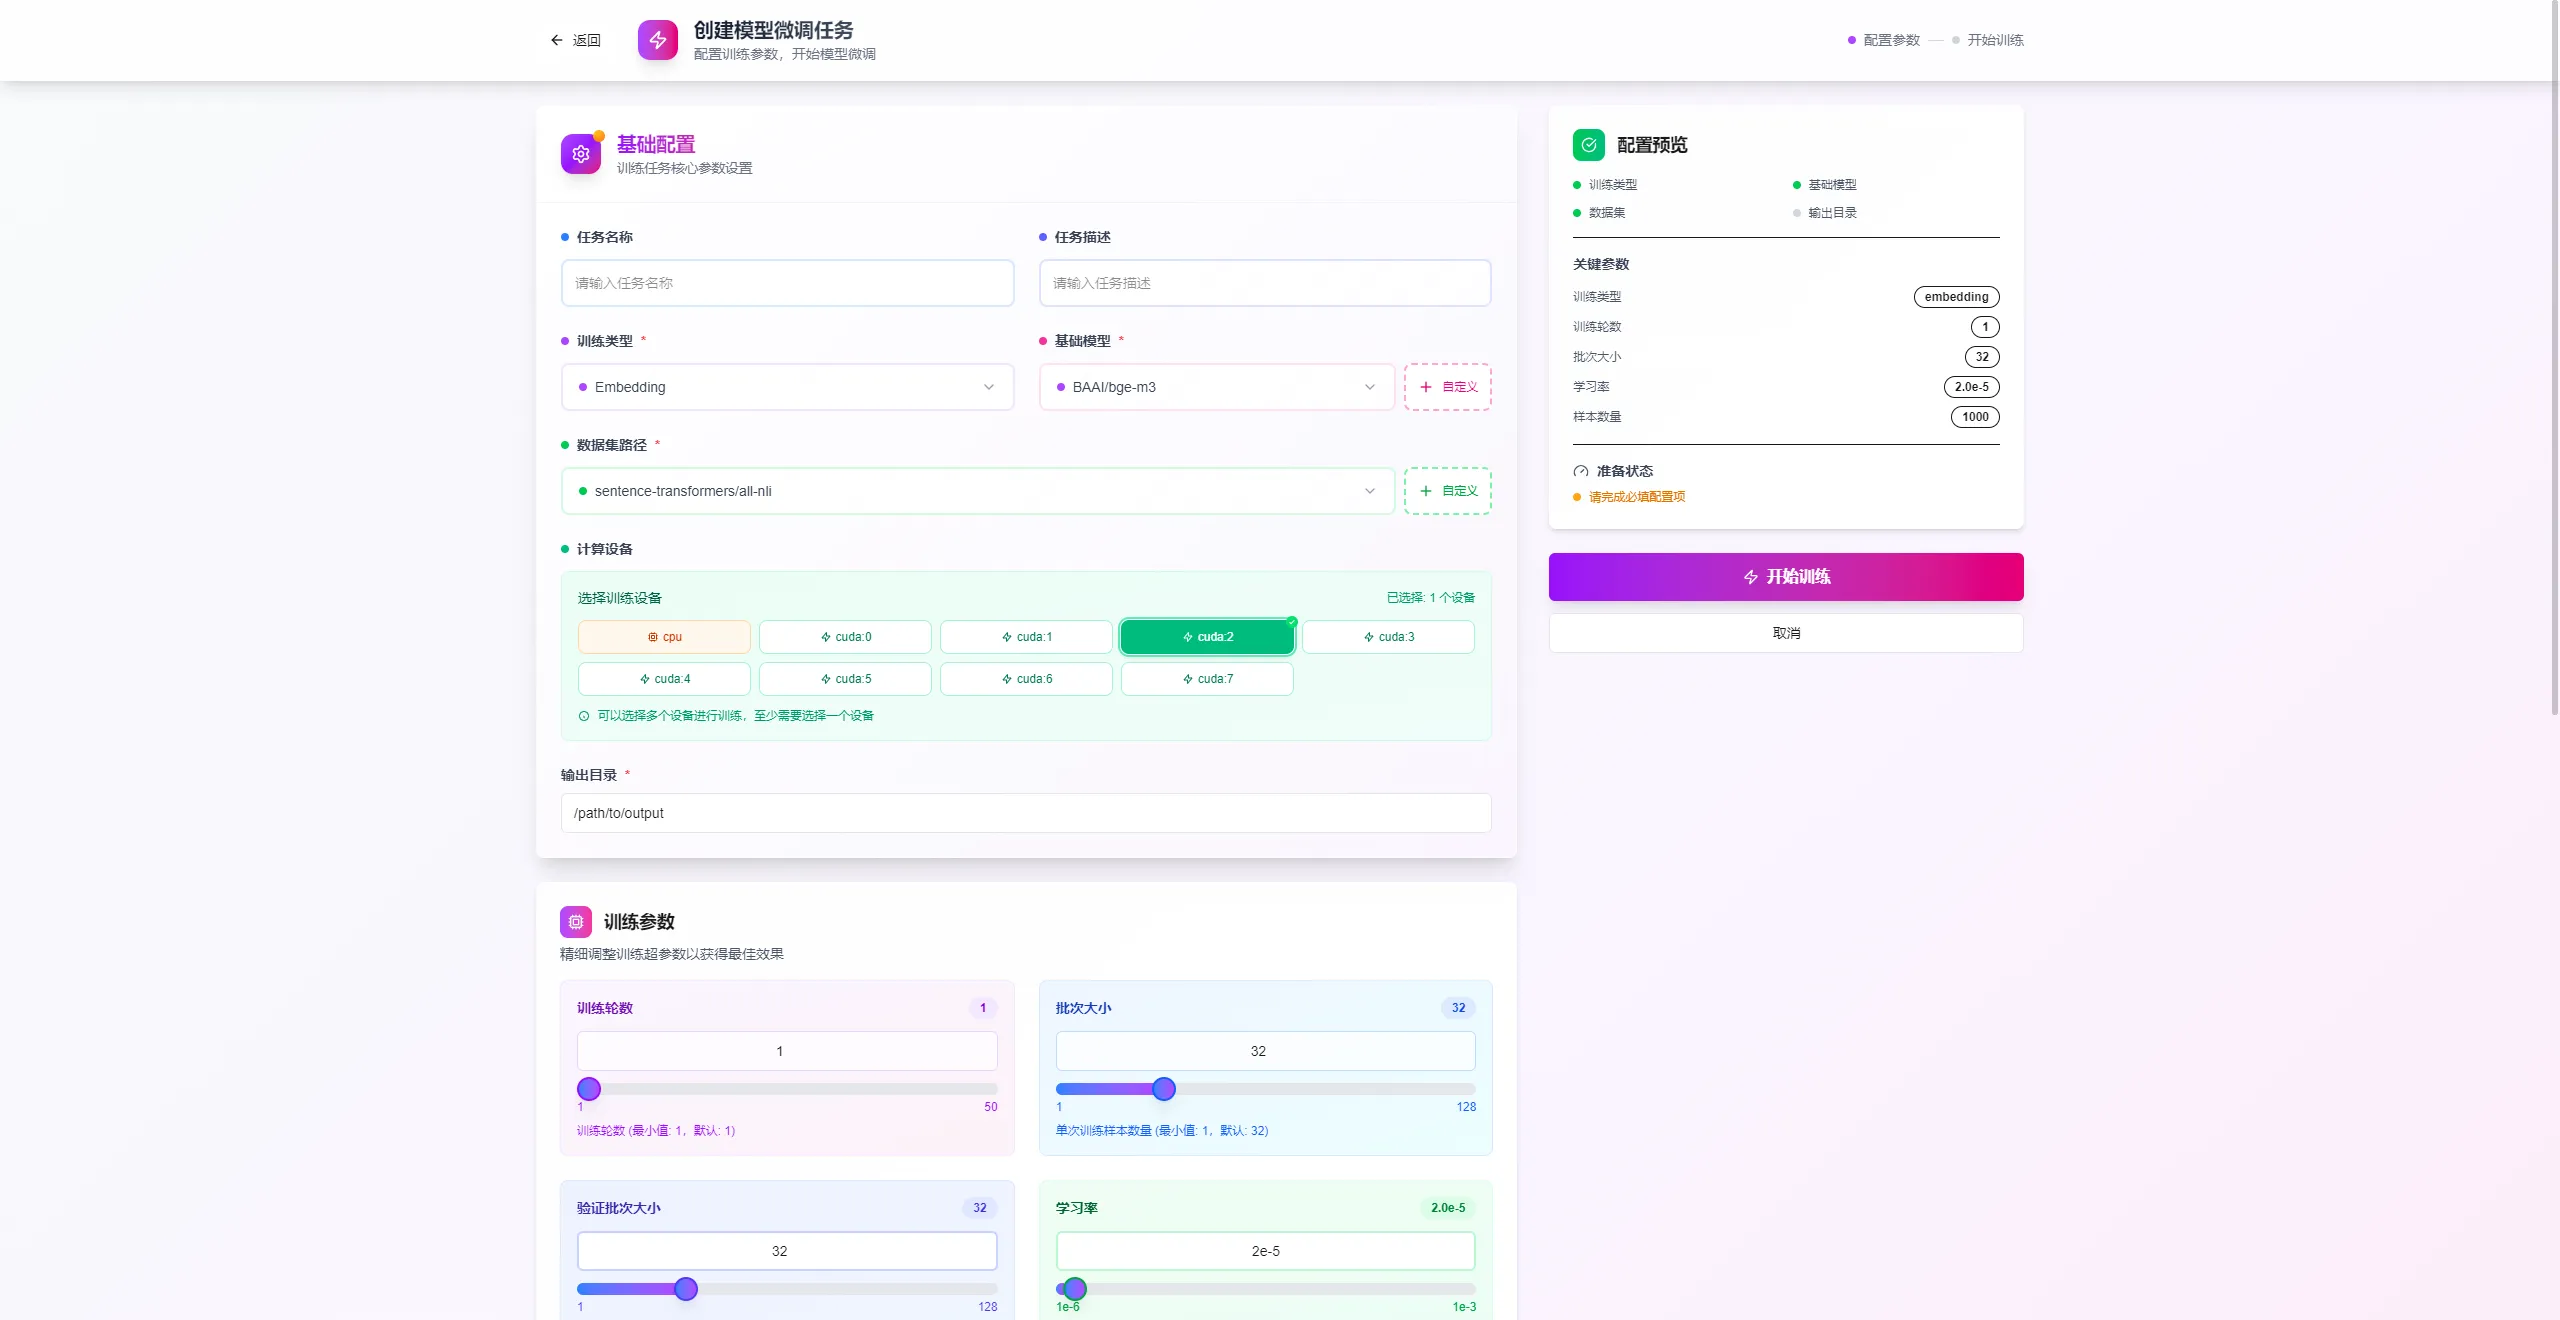The width and height of the screenshot is (2560, 1320).
Task: Expand the BAAI/bge-m3 base model dropdown
Action: pos(1216,387)
